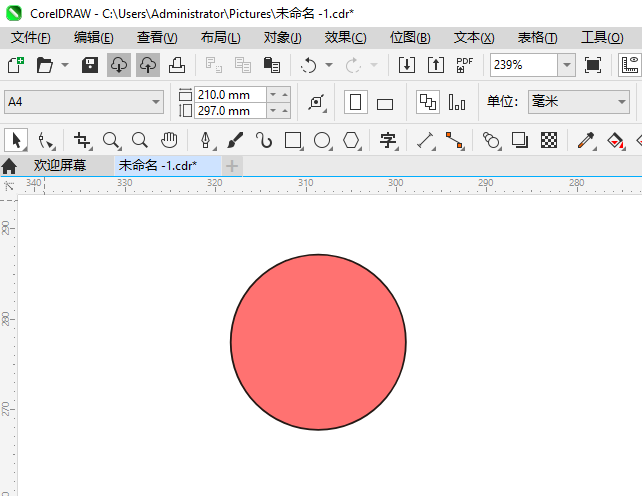Screen dimensions: 642x496
Task: Create a new document with New icon
Action: click(x=16, y=65)
